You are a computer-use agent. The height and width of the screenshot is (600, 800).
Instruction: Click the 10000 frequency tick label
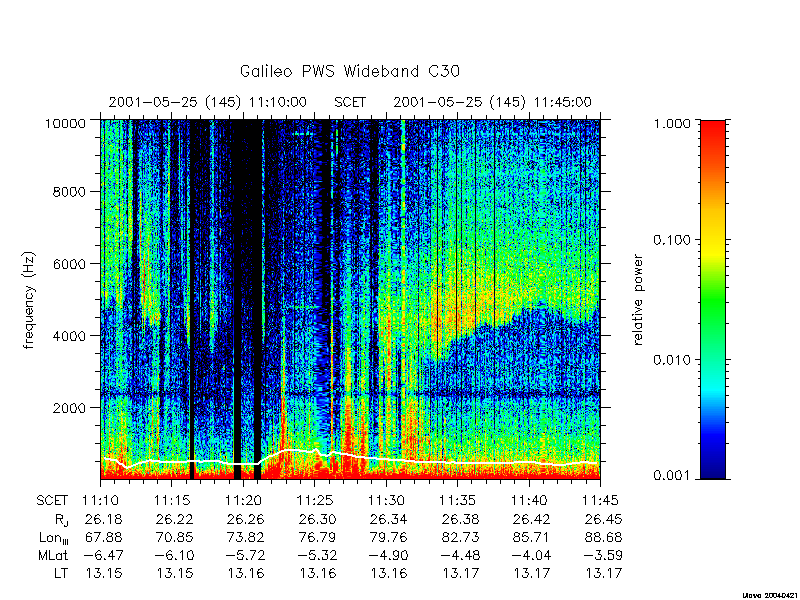[67, 123]
